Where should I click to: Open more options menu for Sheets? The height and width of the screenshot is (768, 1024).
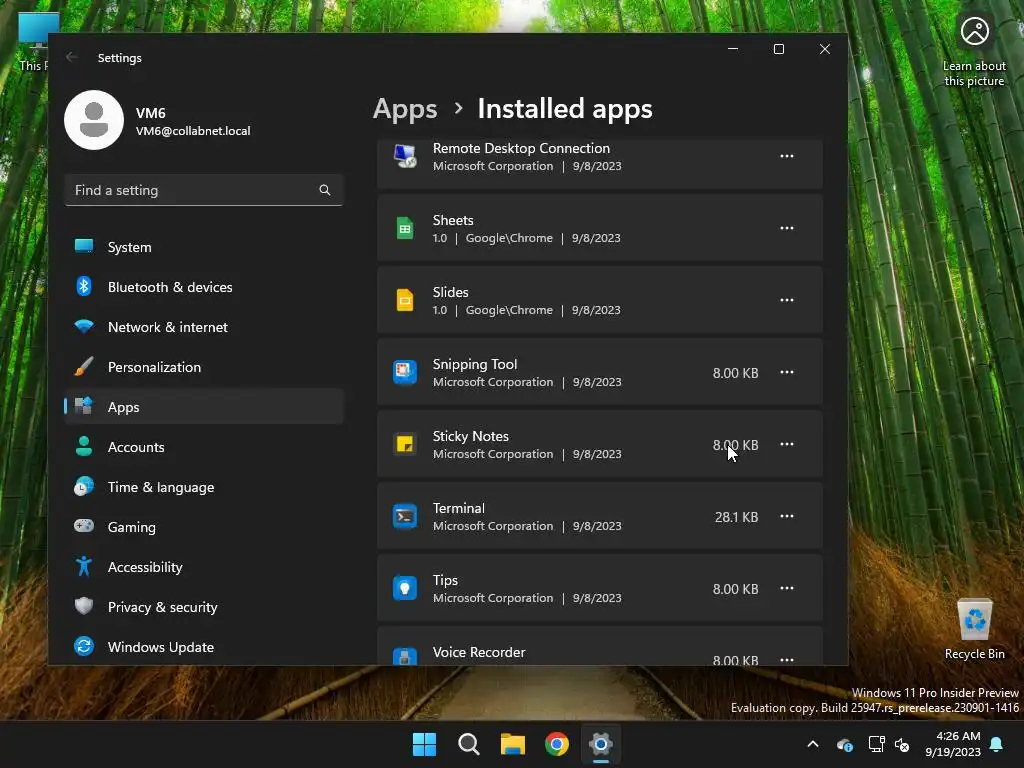point(787,228)
